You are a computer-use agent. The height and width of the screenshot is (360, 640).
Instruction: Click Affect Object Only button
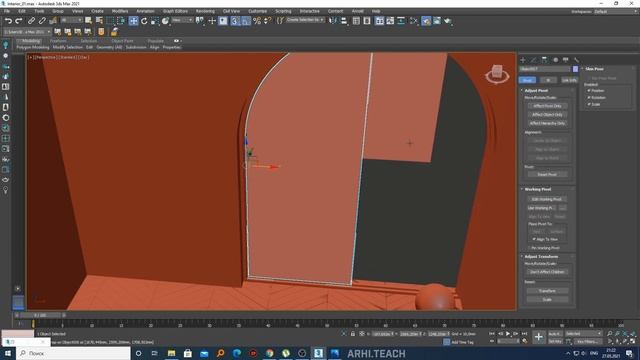(547, 114)
